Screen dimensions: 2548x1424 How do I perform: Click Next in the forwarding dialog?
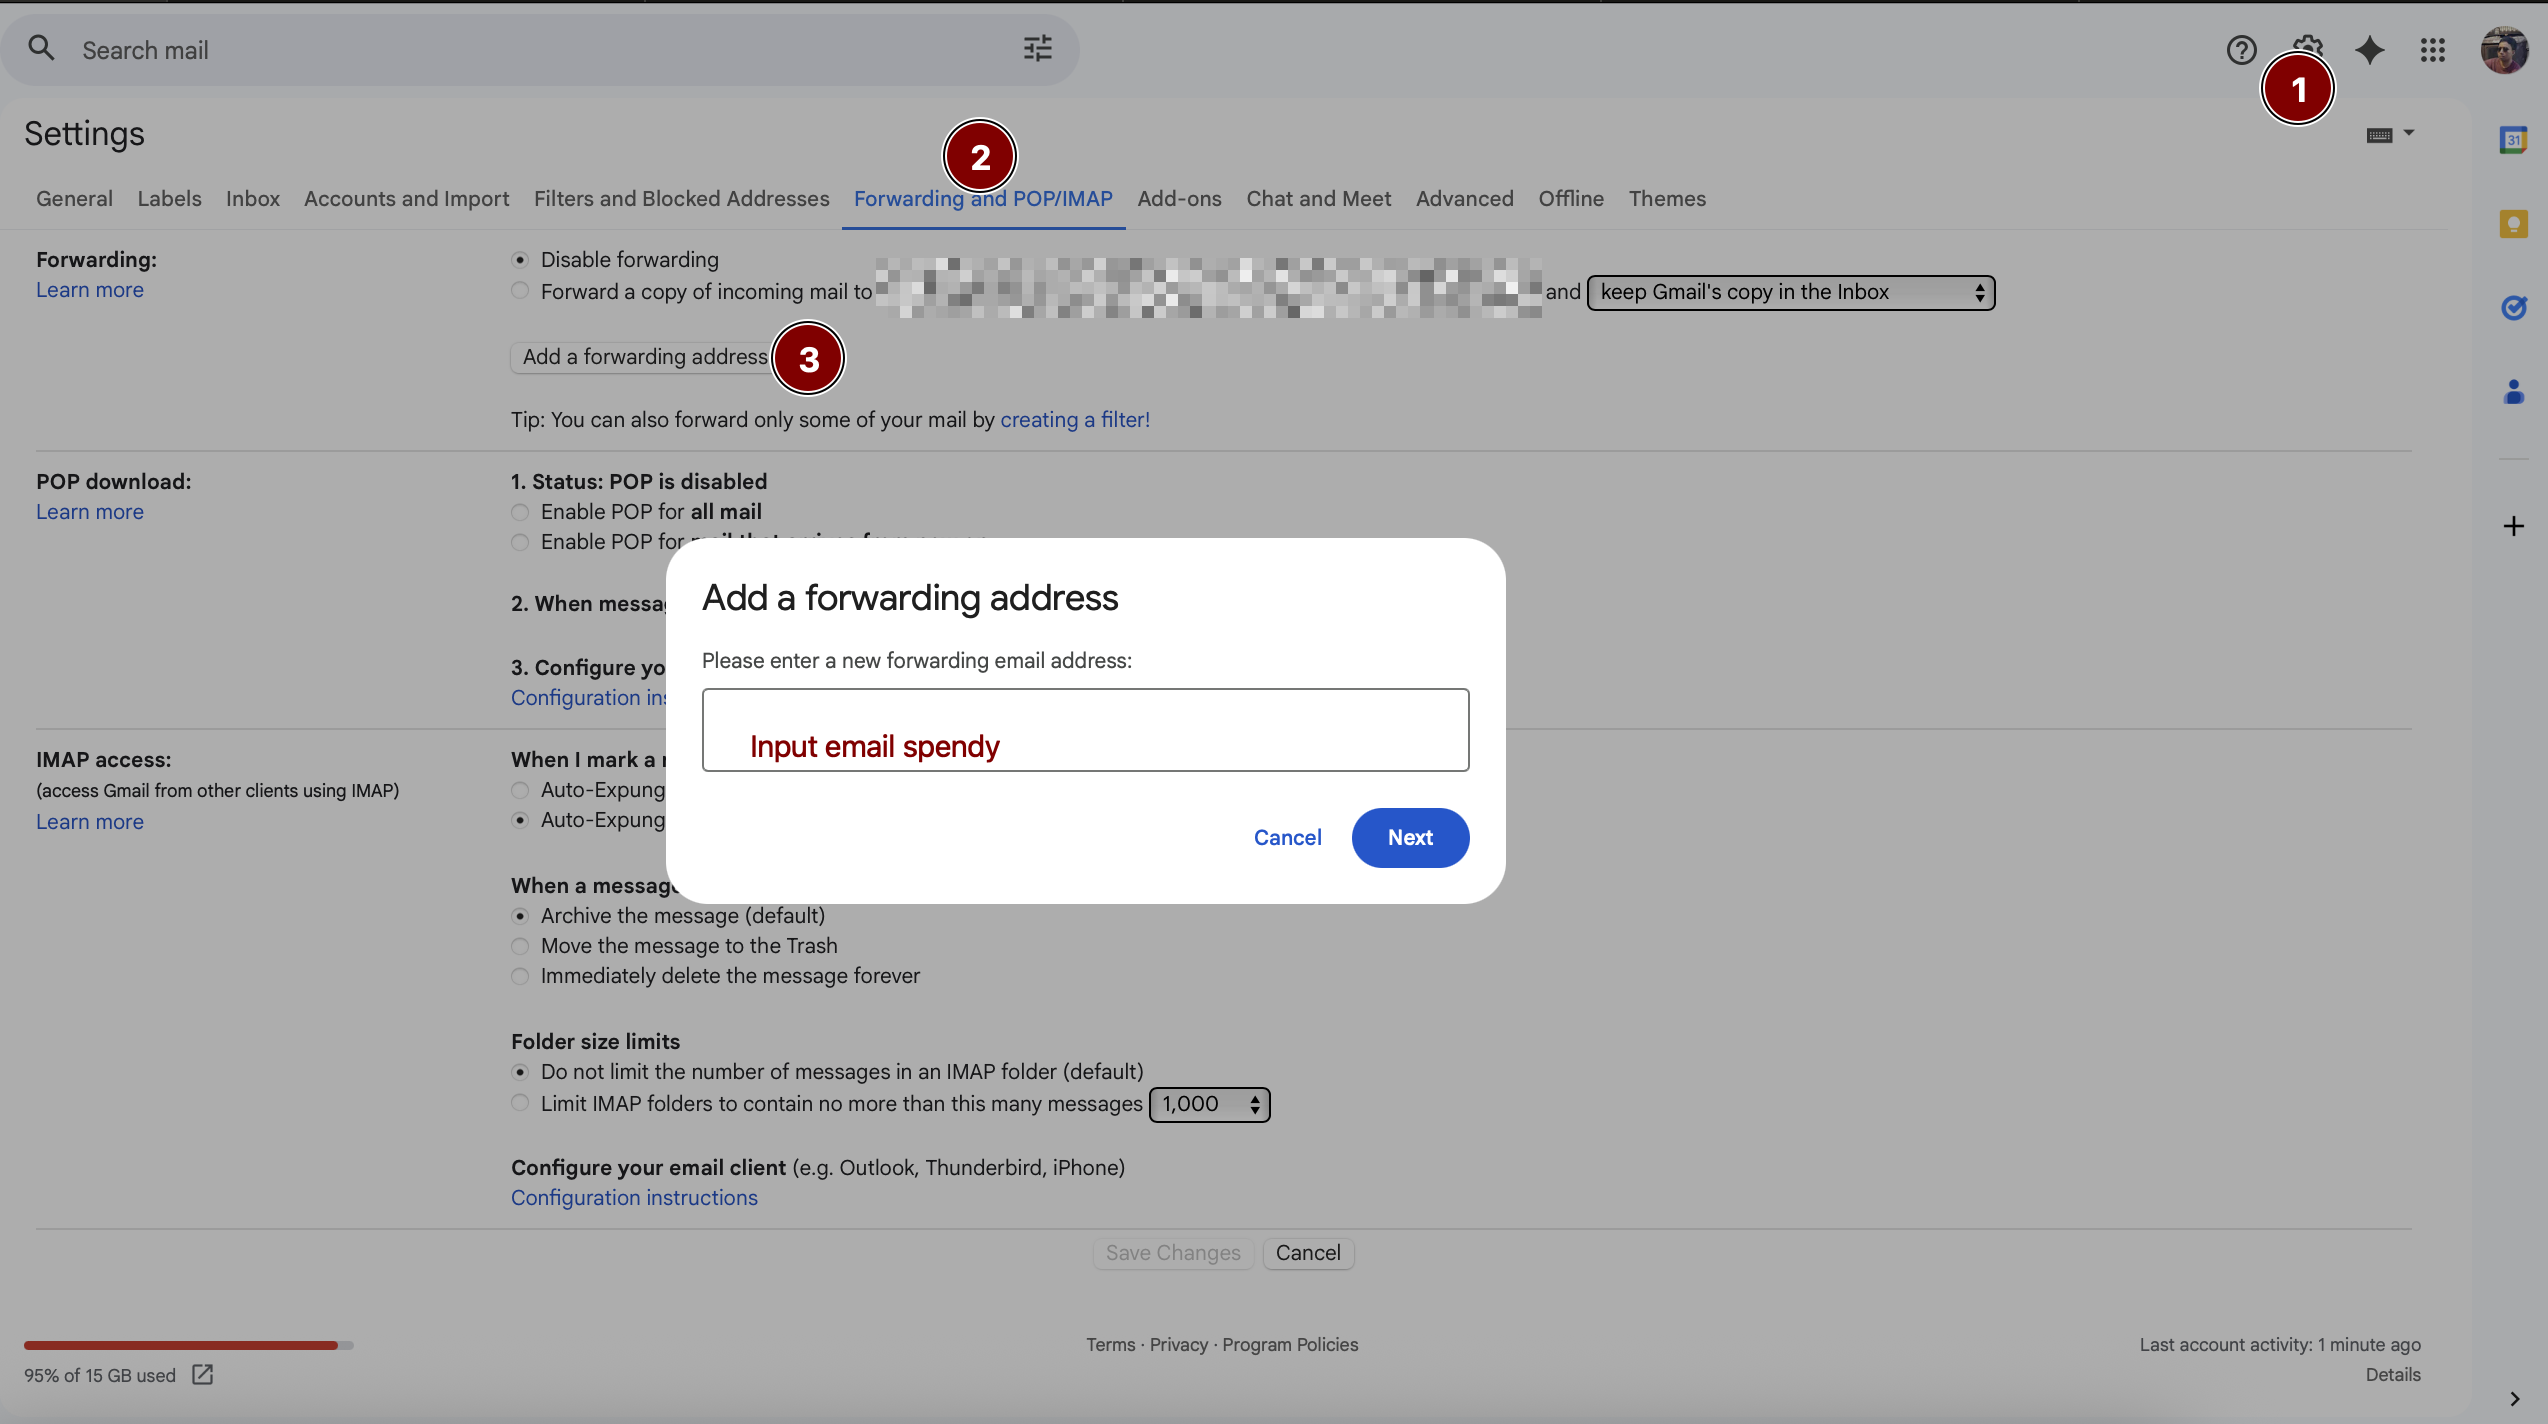tap(1410, 837)
